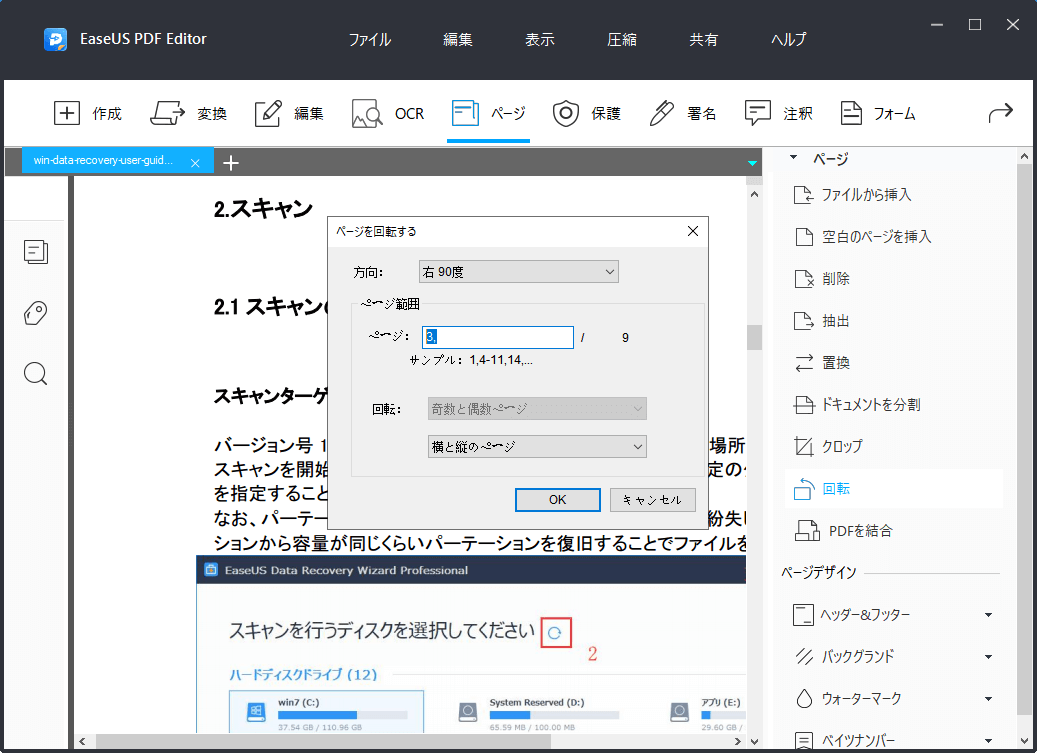The image size is (1037, 753).
Task: Click the page range input field
Action: (498, 337)
